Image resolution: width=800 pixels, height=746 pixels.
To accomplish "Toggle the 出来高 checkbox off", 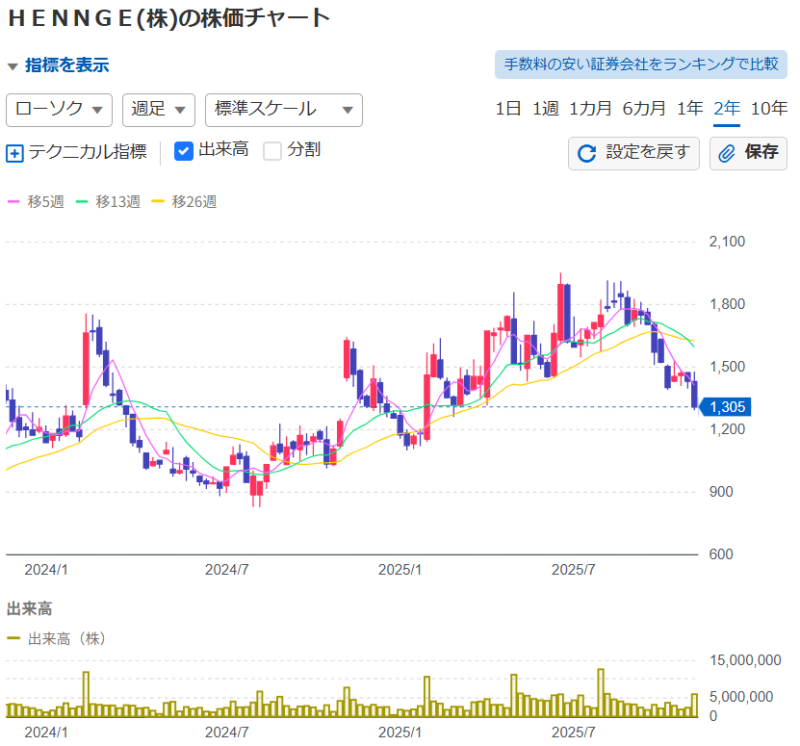I will [183, 151].
